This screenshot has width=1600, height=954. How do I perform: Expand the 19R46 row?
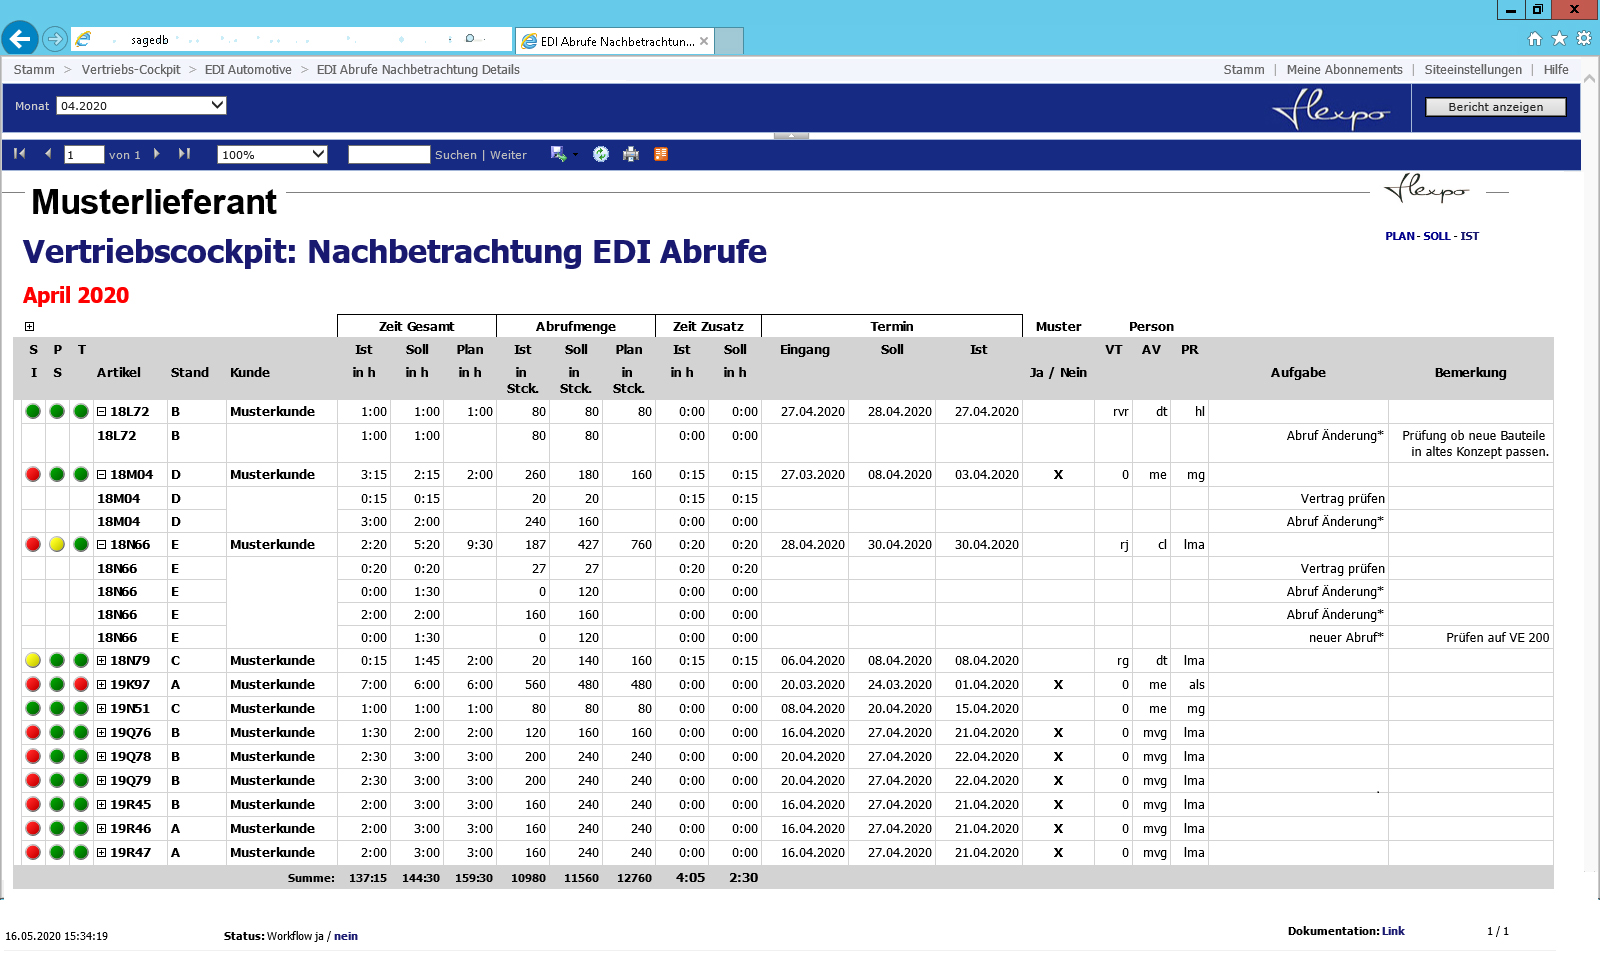pyautogui.click(x=101, y=828)
